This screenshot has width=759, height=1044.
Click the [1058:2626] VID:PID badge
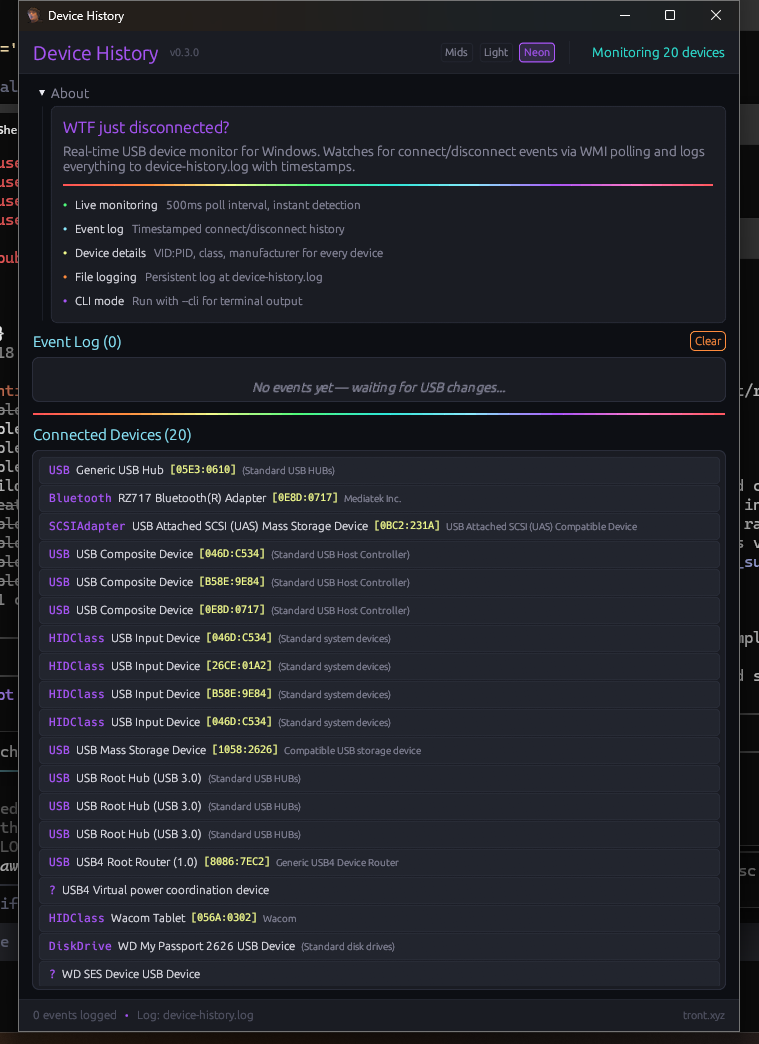[x=244, y=750]
